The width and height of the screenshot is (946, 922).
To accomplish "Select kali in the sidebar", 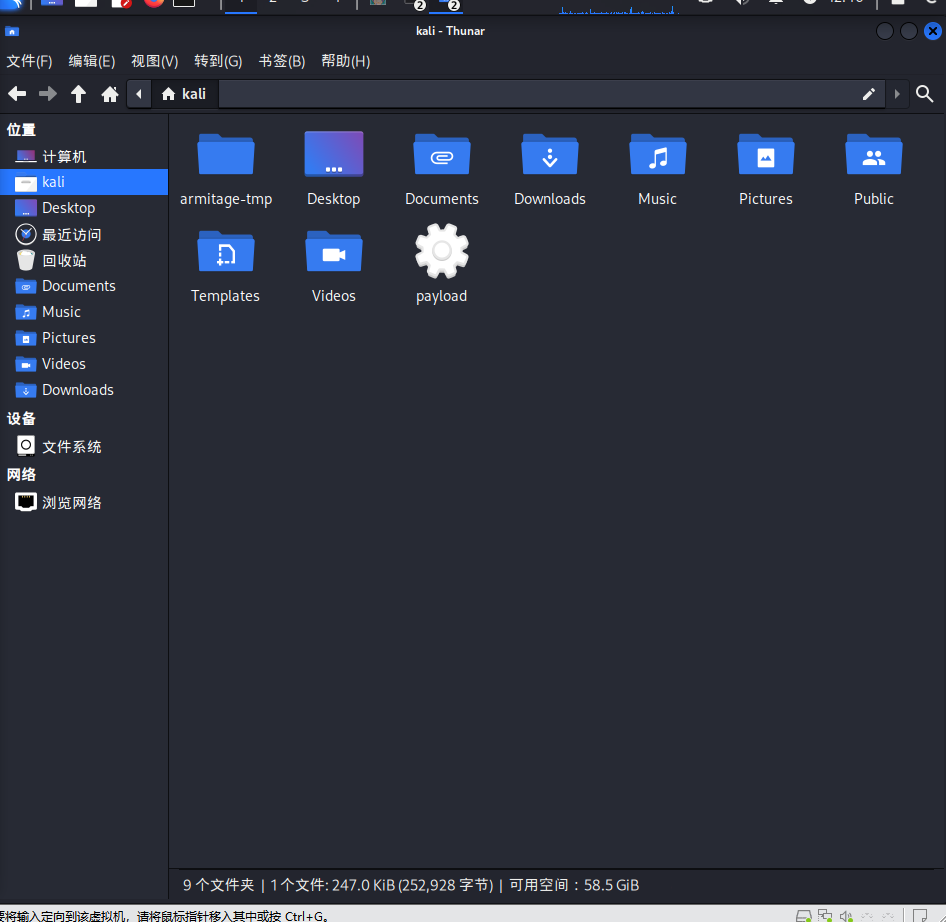I will tap(84, 182).
